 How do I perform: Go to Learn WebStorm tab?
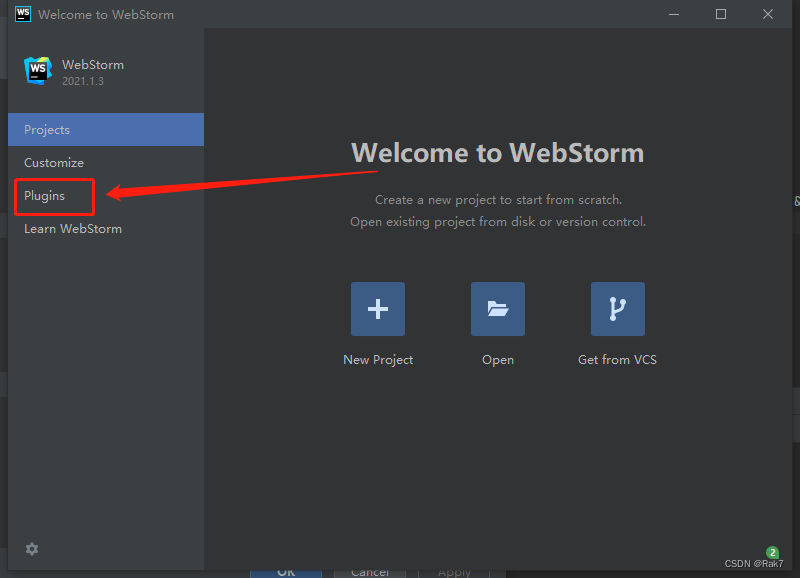pos(106,229)
